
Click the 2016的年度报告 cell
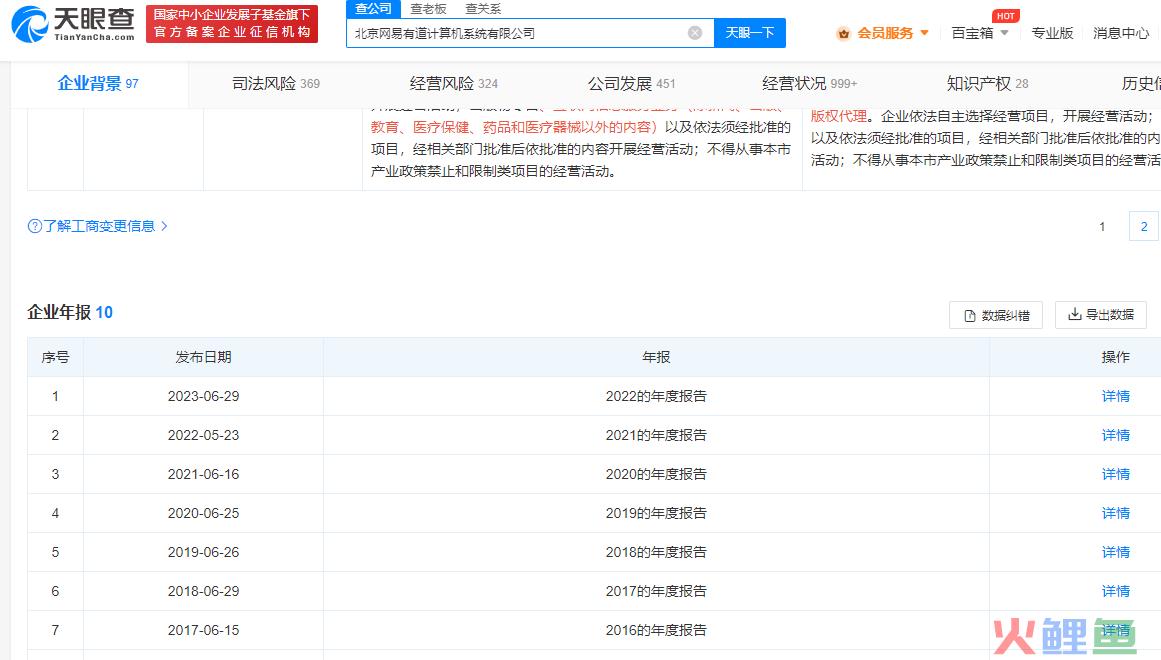tap(656, 630)
